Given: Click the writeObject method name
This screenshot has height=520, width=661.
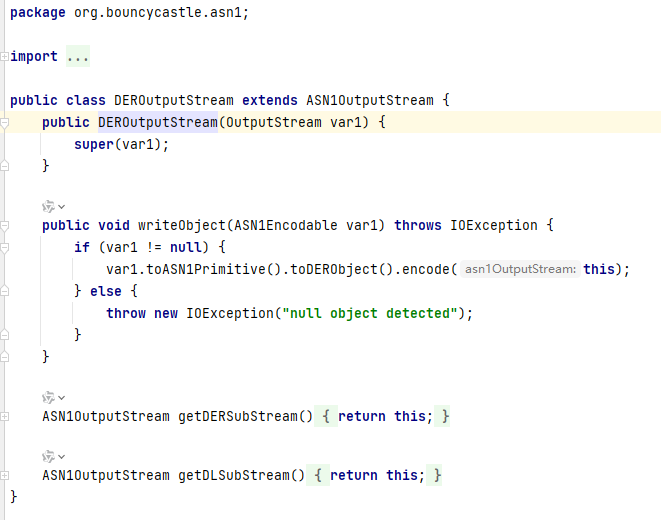Looking at the screenshot, I should pos(182,226).
